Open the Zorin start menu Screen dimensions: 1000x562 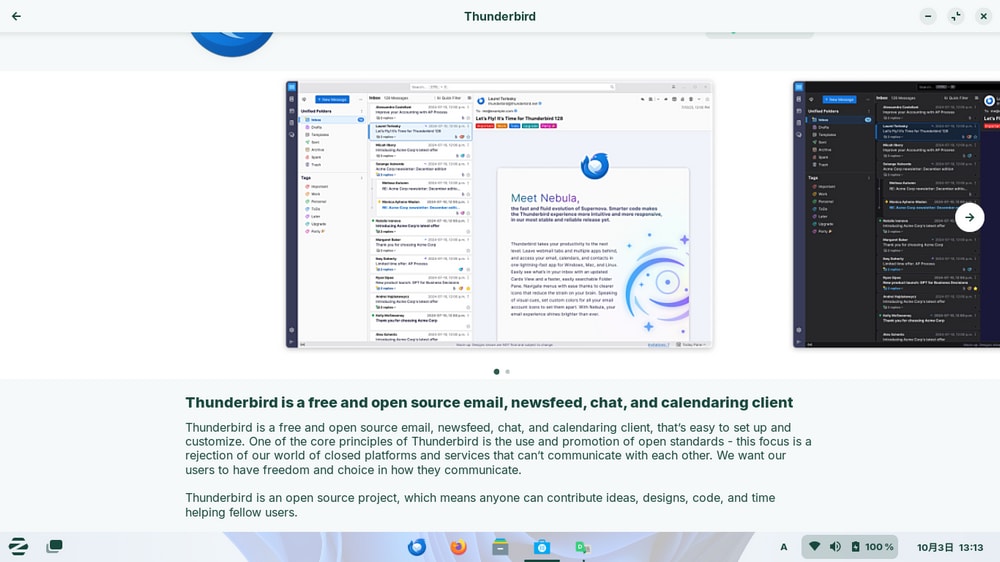pyautogui.click(x=18, y=546)
